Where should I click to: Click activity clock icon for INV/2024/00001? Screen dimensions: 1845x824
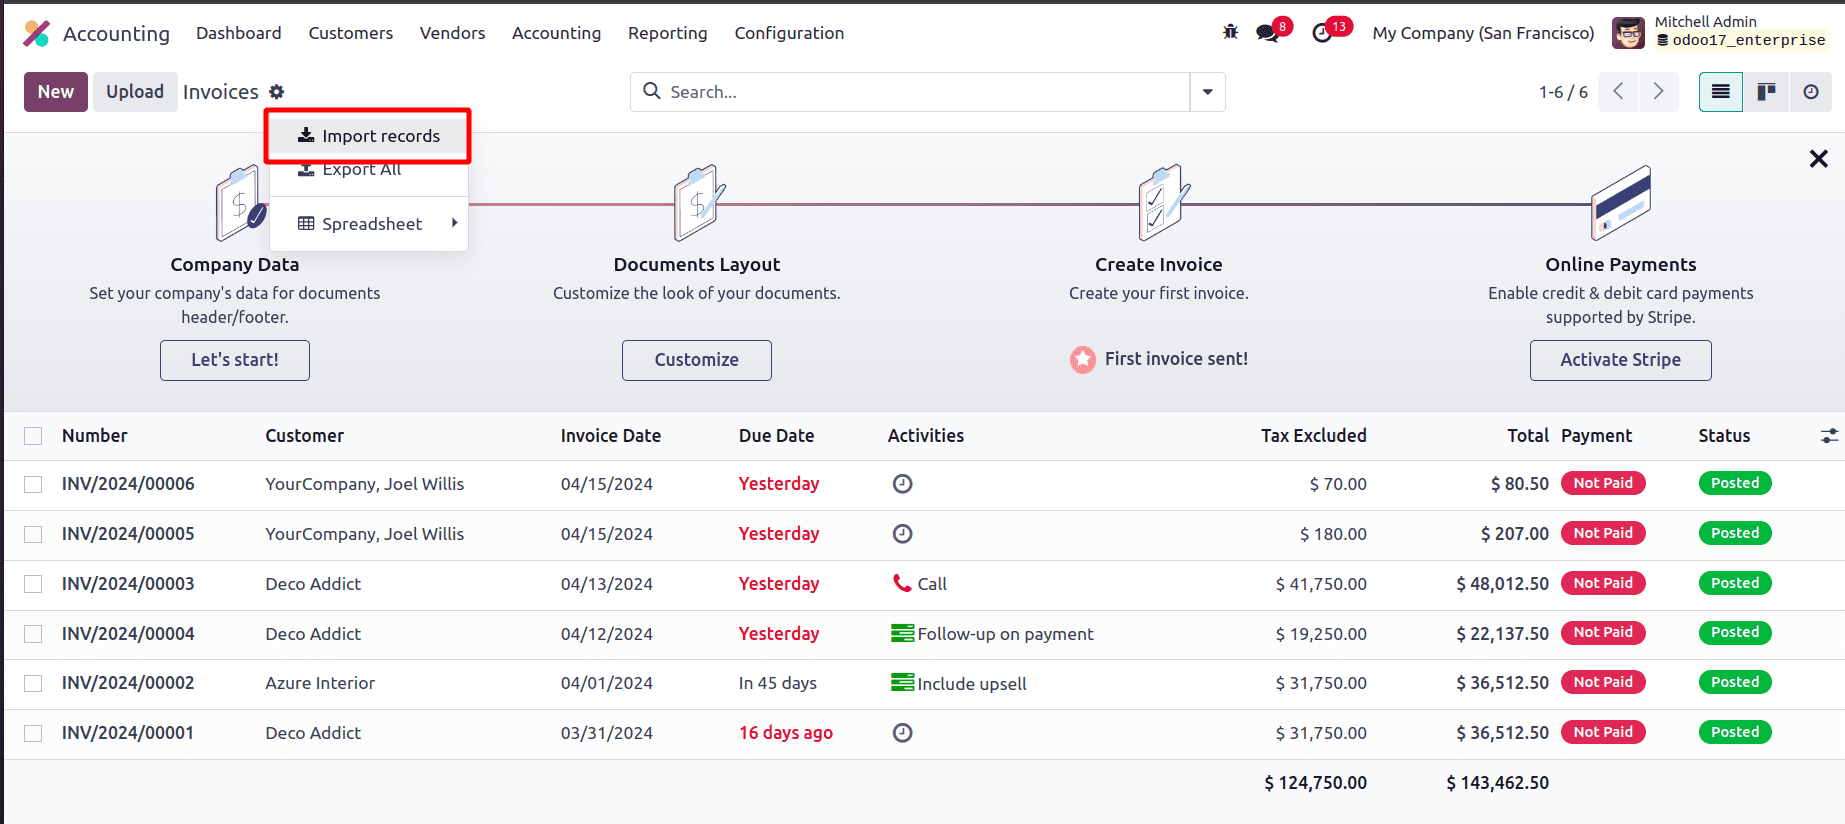pyautogui.click(x=902, y=733)
